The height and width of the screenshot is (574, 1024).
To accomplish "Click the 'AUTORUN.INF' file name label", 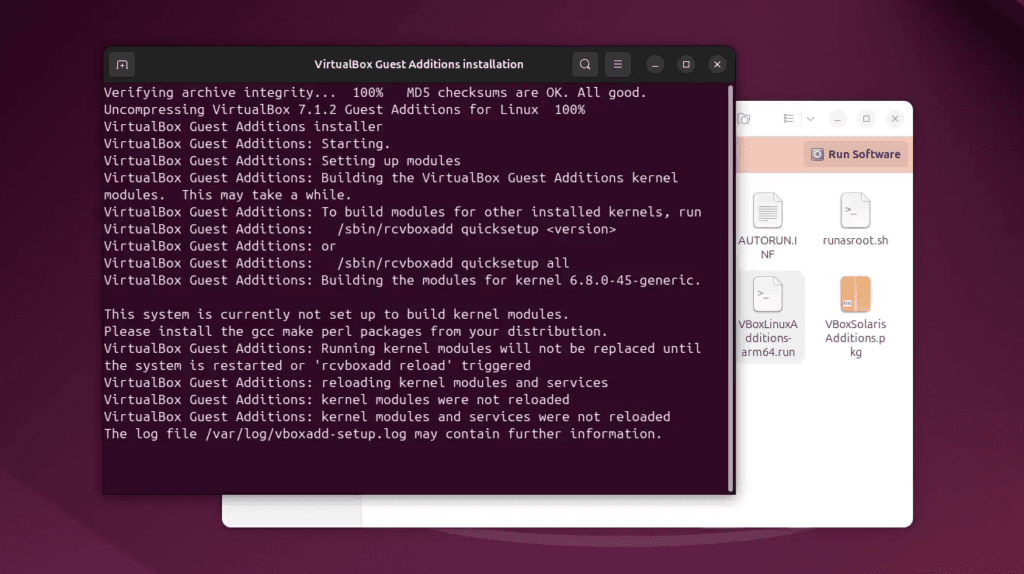I will 767,247.
